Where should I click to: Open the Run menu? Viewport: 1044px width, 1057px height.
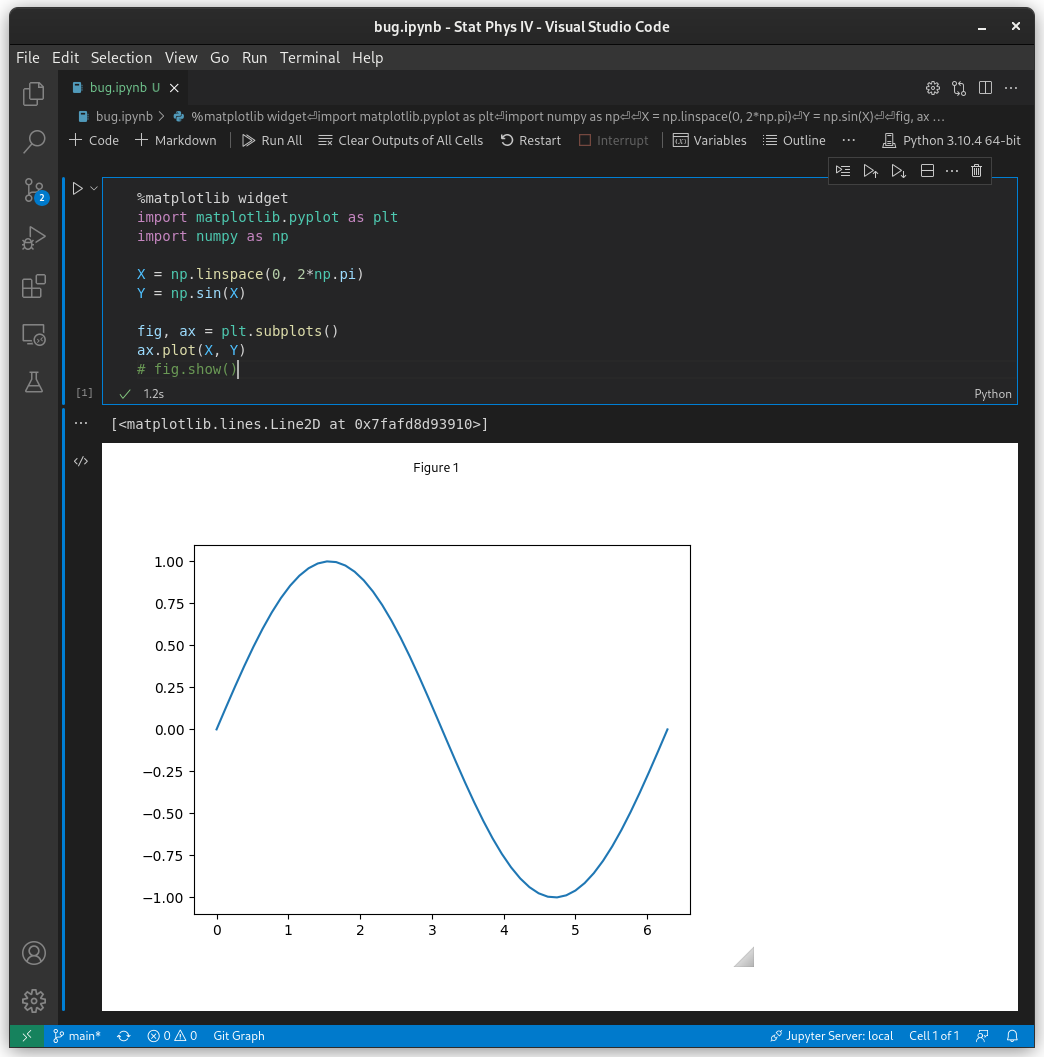[x=254, y=58]
